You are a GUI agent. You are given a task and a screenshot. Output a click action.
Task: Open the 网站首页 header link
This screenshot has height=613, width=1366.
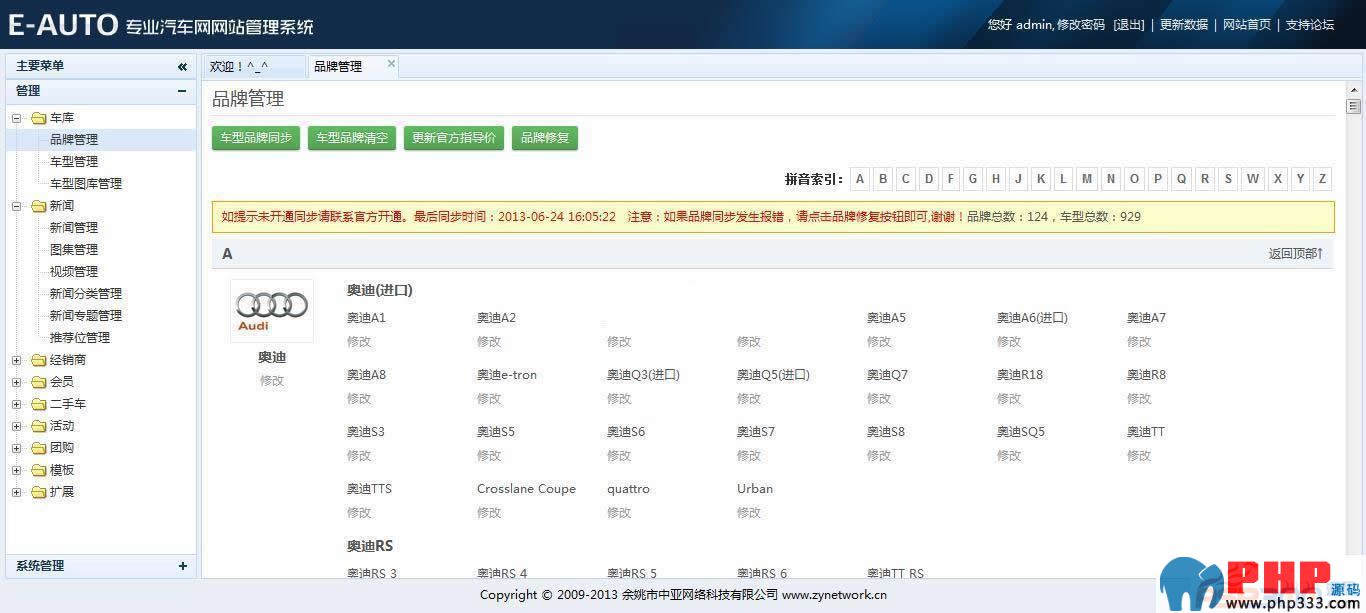[x=1247, y=25]
